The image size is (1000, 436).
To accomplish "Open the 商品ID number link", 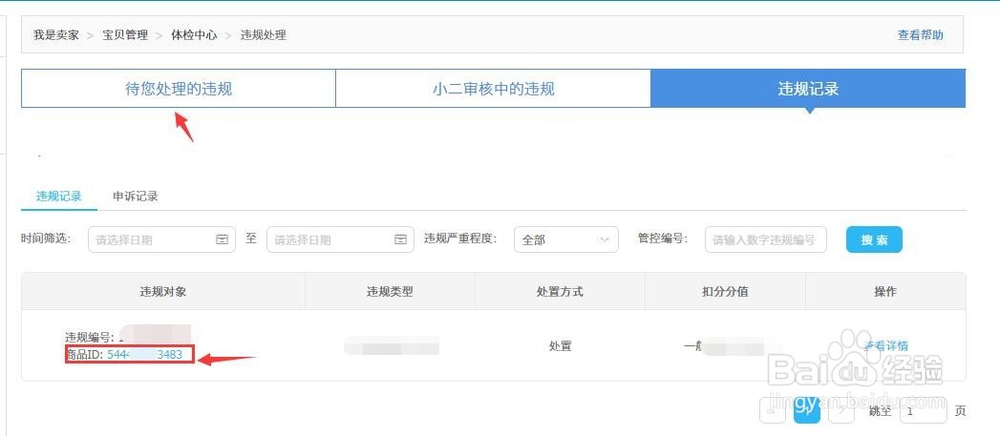I will tap(145, 355).
